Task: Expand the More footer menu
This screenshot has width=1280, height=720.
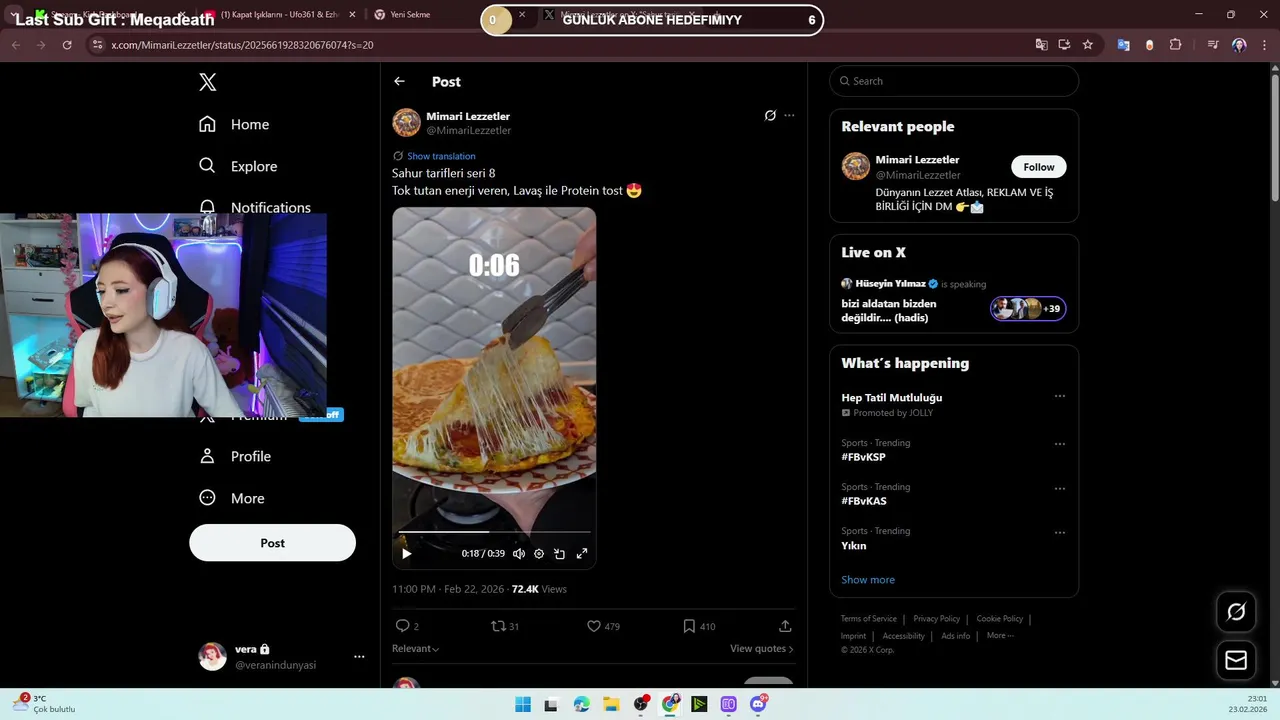Action: pyautogui.click(x=1000, y=636)
